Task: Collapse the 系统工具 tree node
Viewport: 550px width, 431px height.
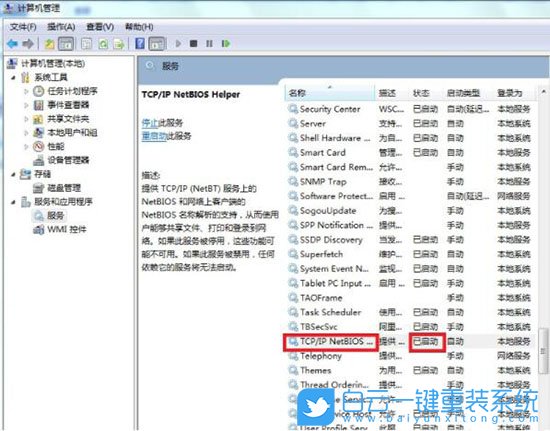Action: pos(13,77)
